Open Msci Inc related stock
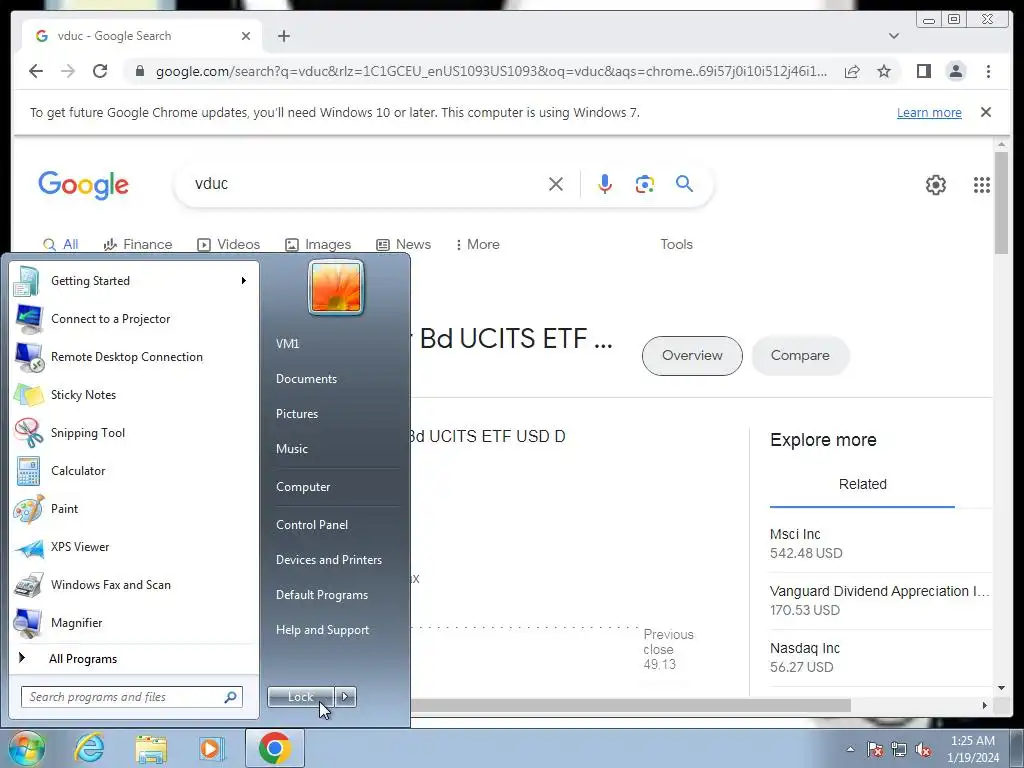 [880, 543]
